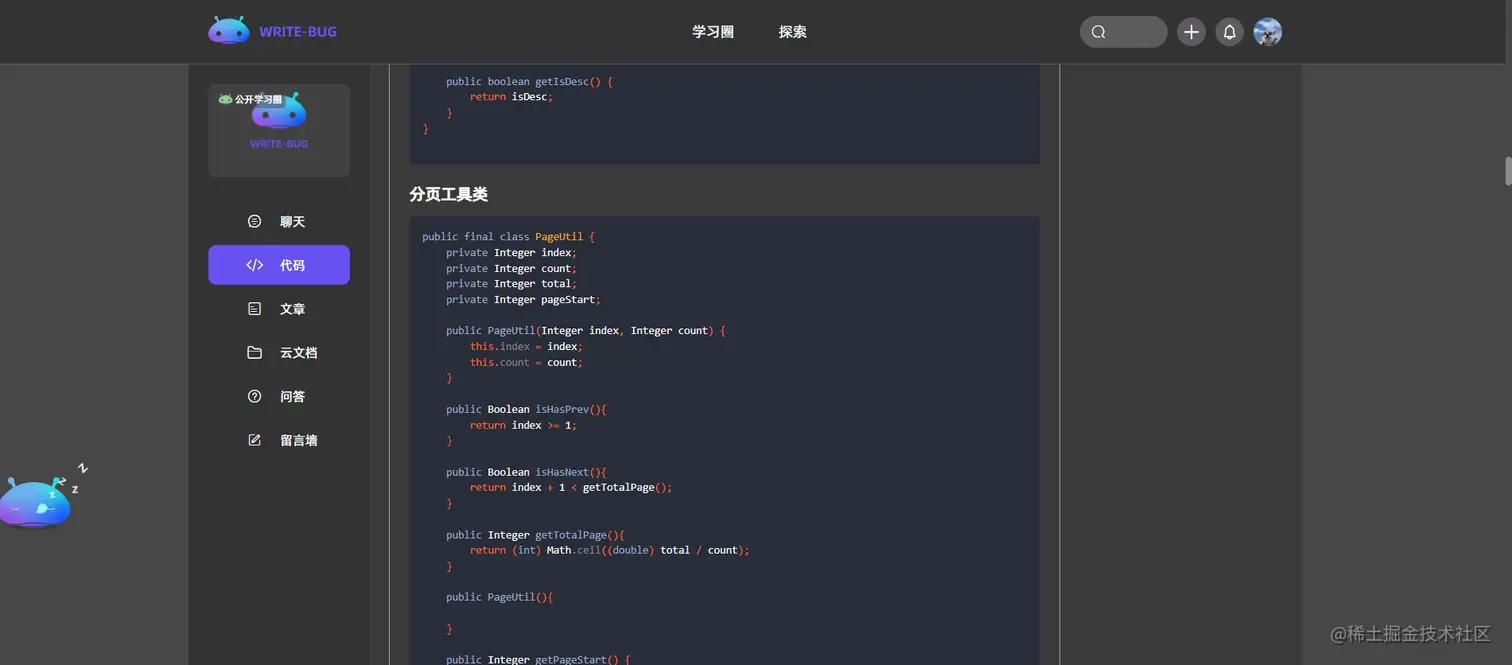Click the message wall edit icon
Viewport: 1512px width, 665px height.
click(x=254, y=440)
